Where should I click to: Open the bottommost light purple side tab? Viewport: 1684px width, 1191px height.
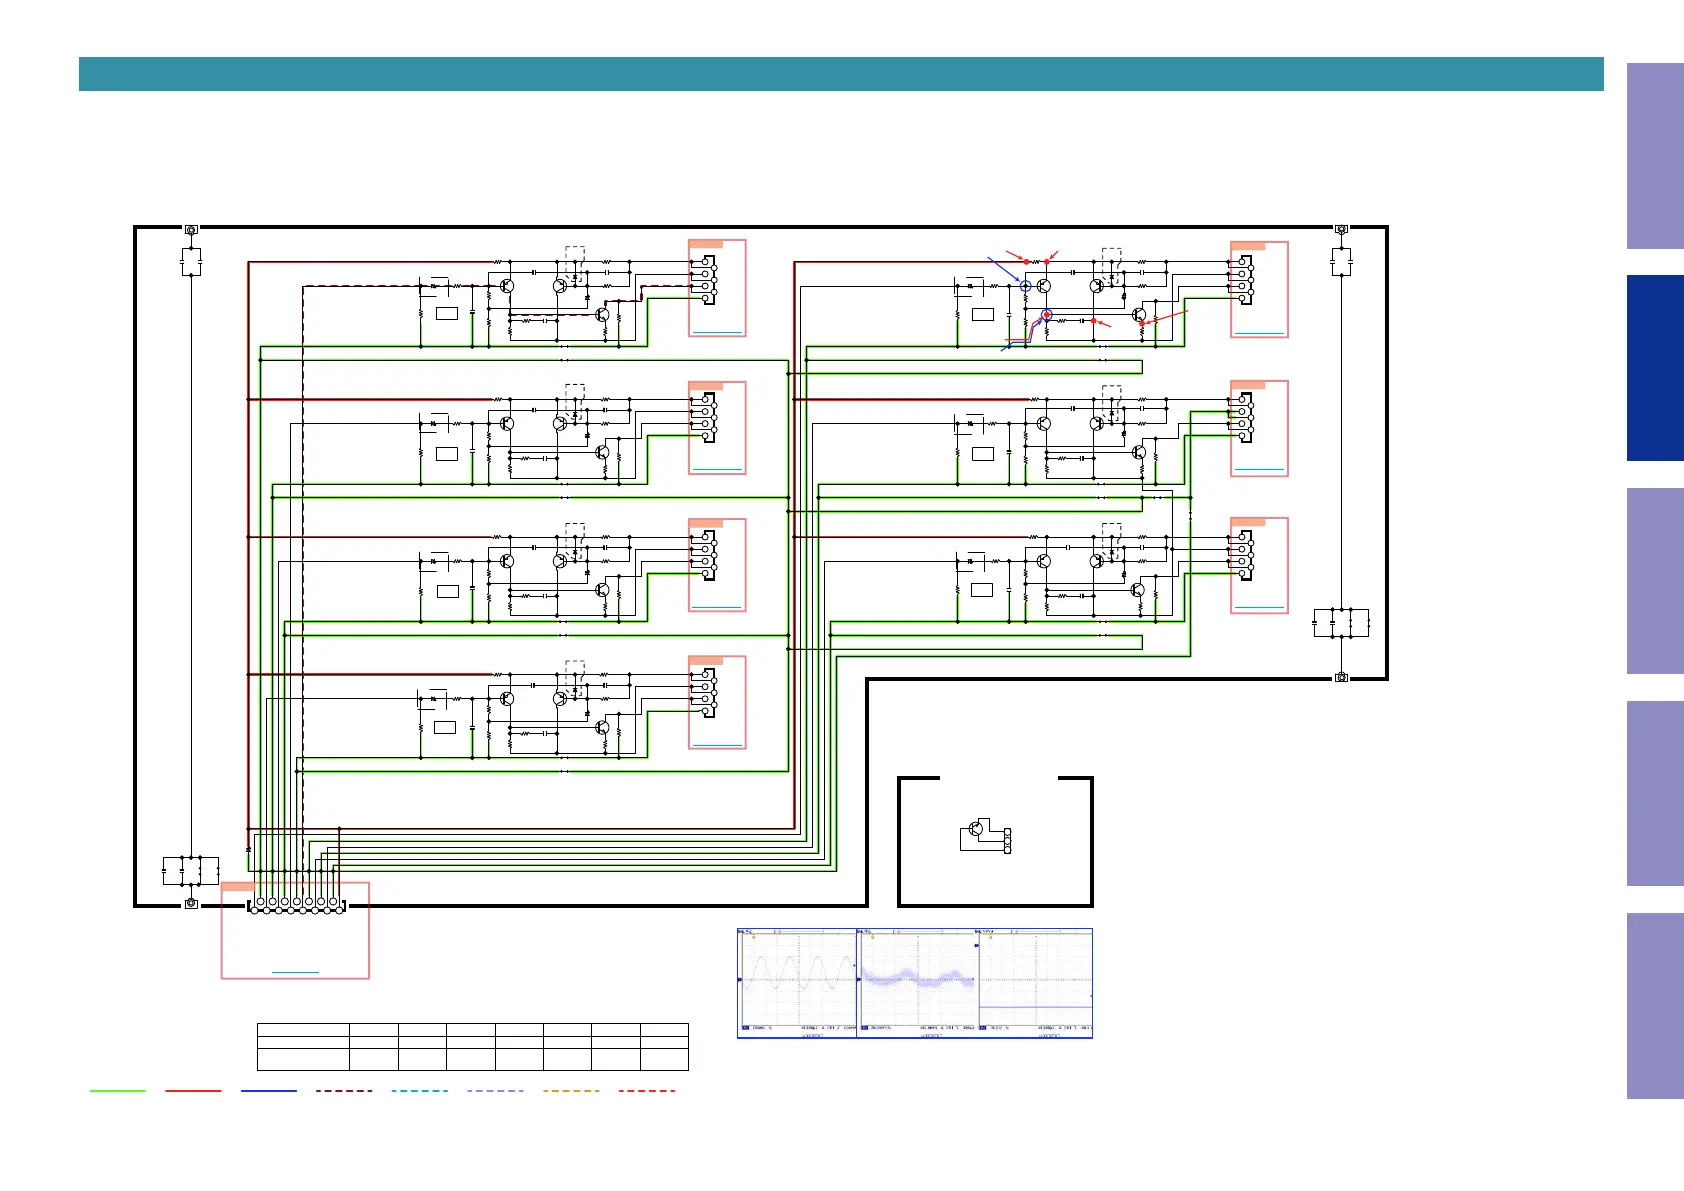(x=1655, y=1006)
